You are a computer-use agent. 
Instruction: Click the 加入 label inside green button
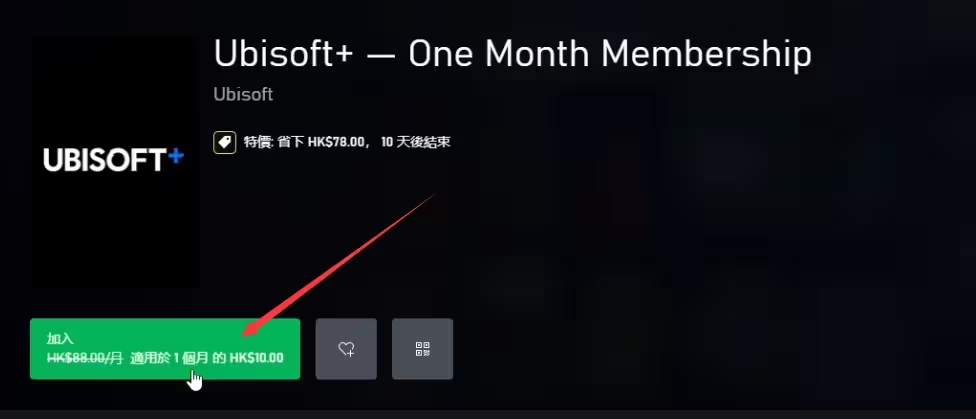pyautogui.click(x=60, y=339)
